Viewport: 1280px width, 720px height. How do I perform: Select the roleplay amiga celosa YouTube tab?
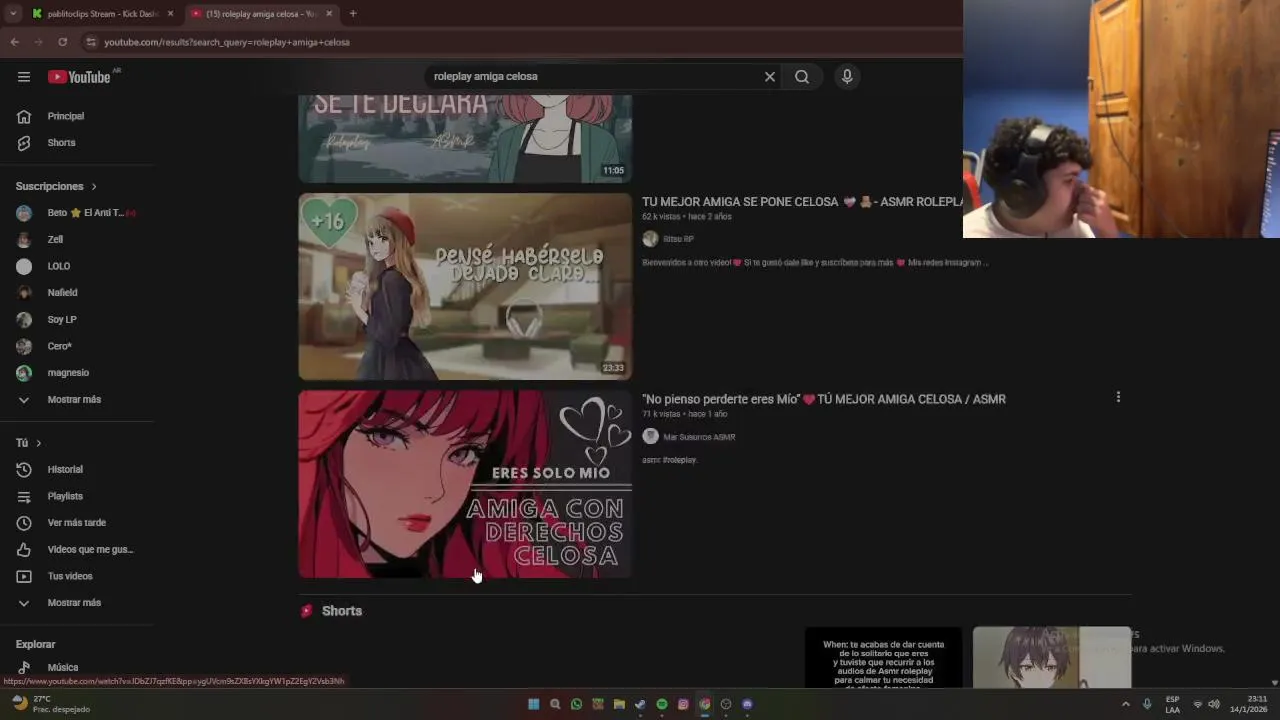[262, 14]
